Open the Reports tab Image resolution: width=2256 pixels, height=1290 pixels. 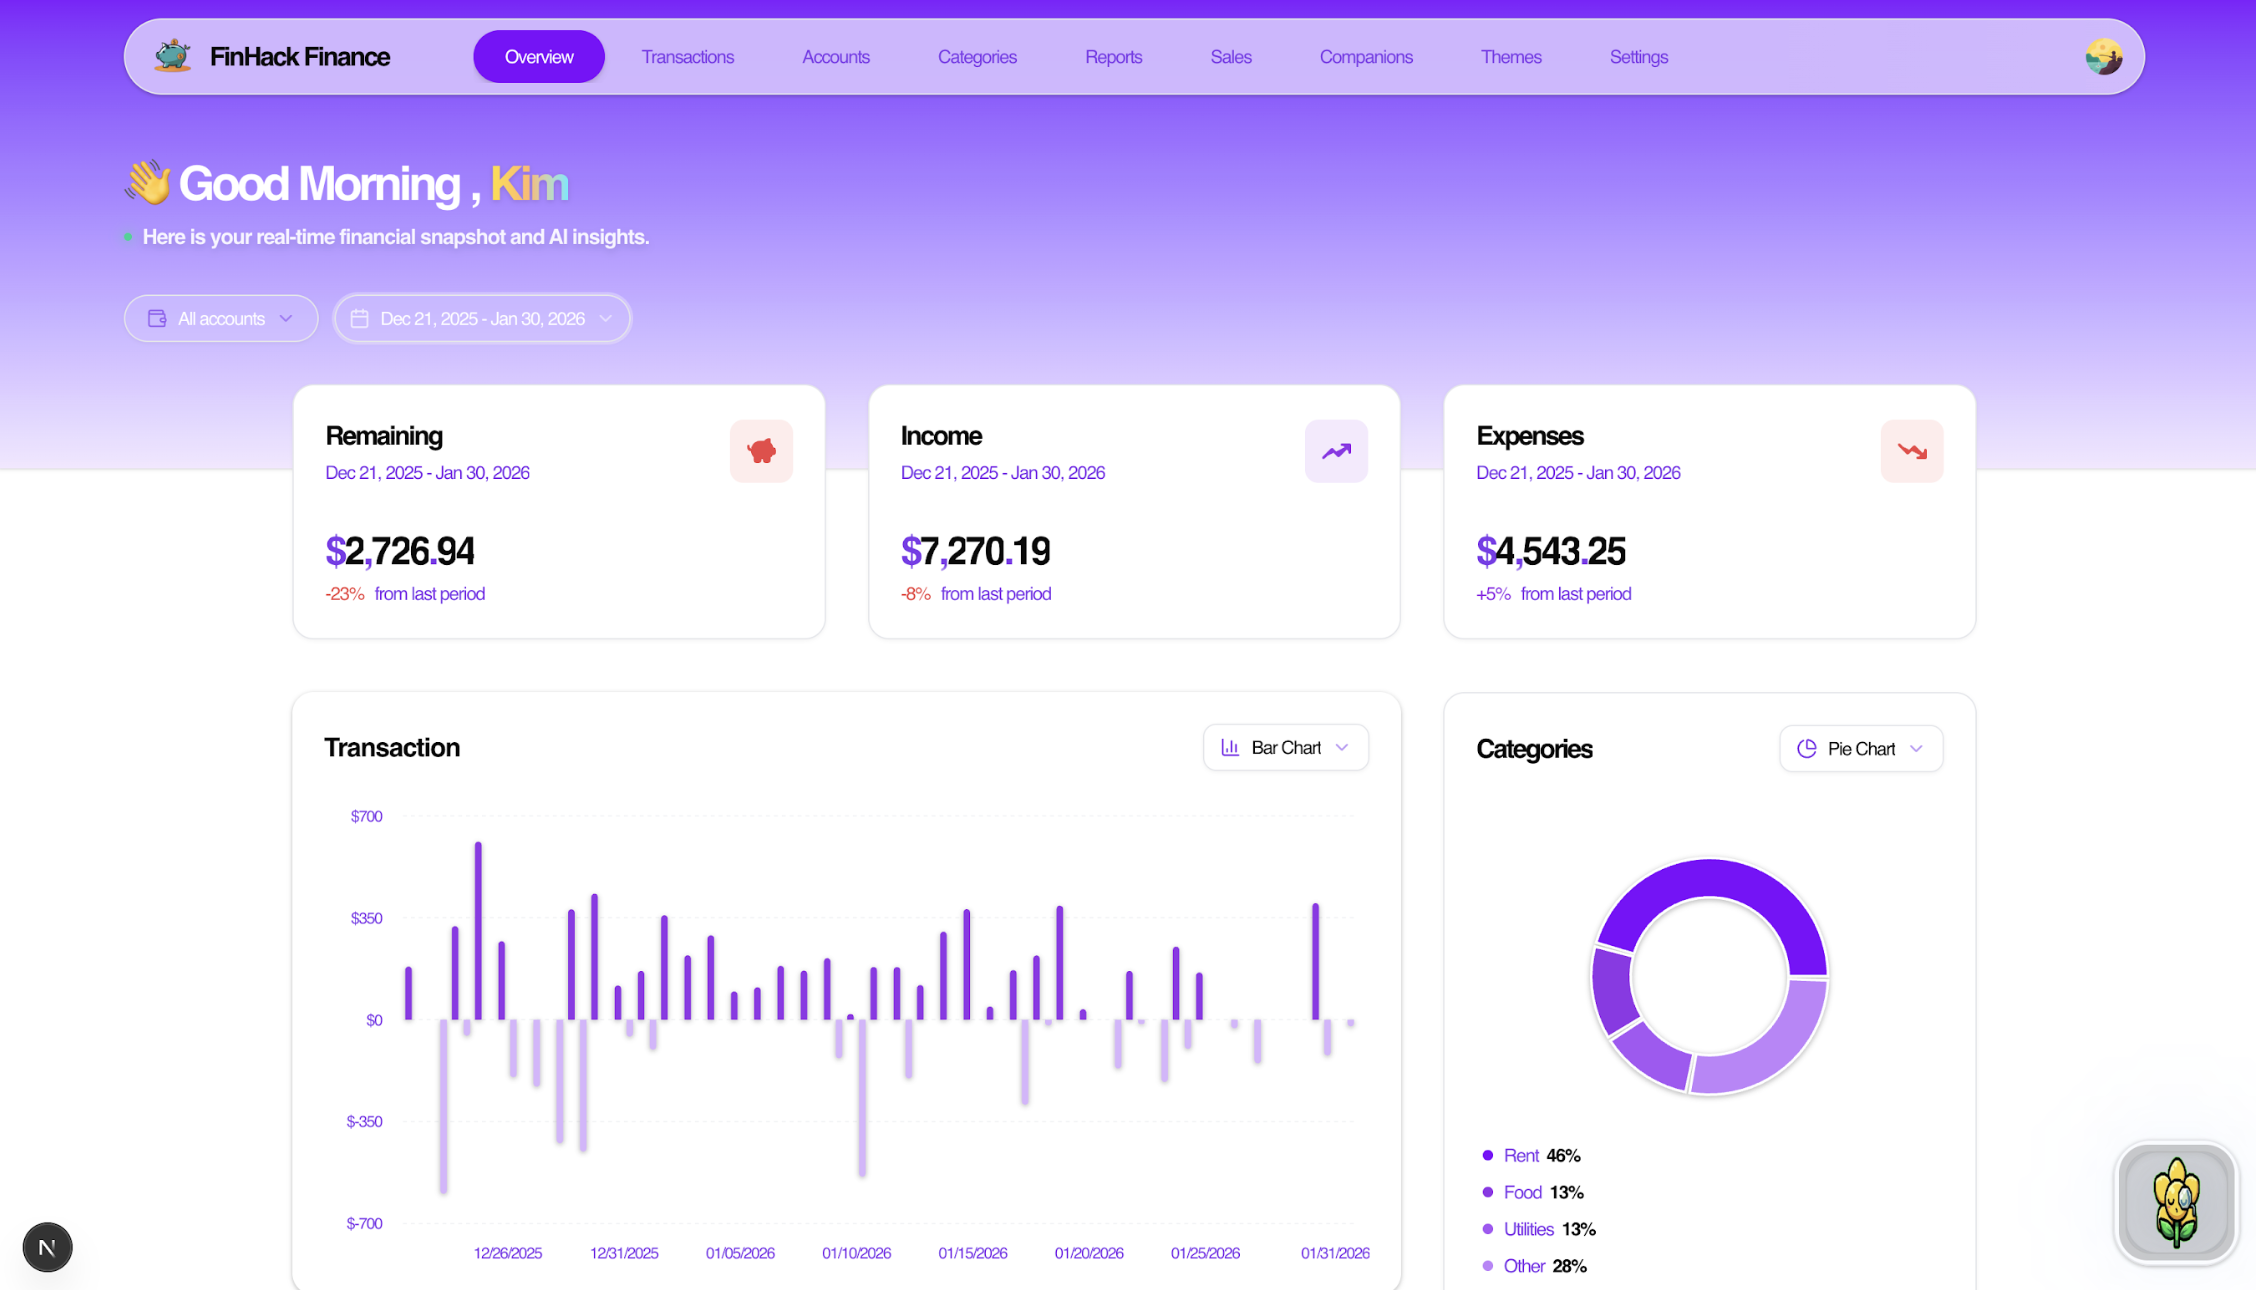pyautogui.click(x=1113, y=57)
